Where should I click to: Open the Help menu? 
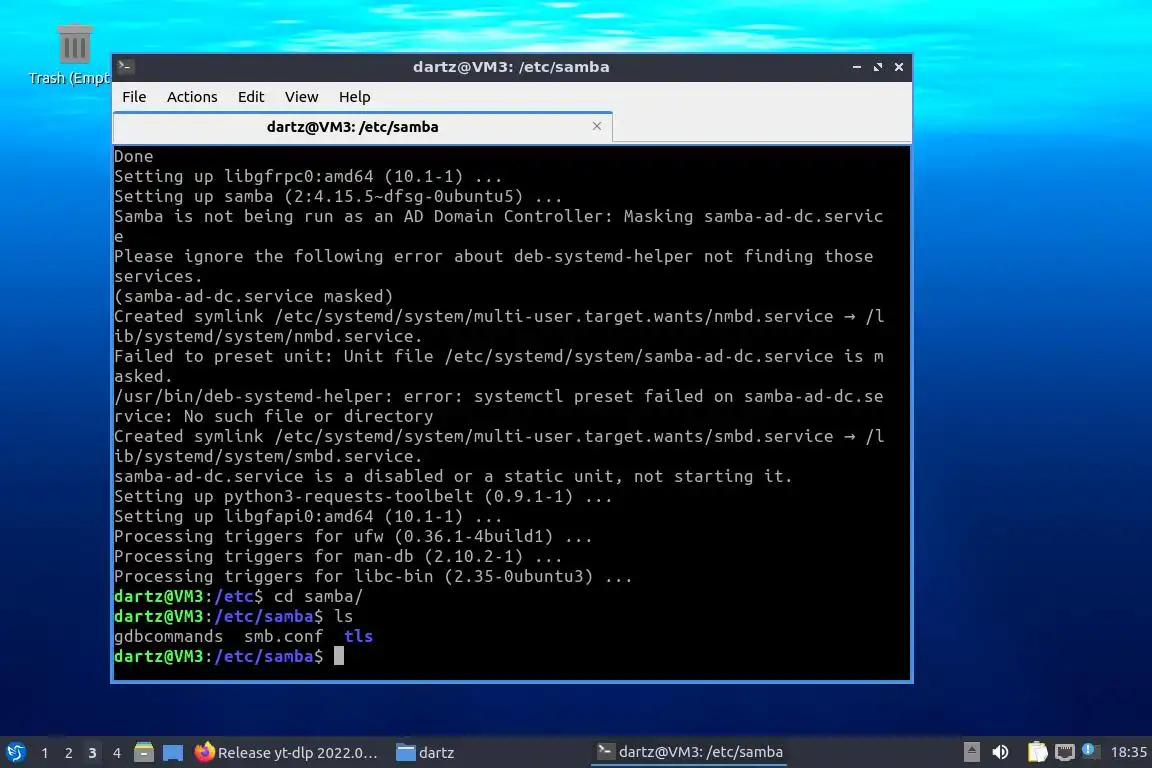pyautogui.click(x=354, y=97)
